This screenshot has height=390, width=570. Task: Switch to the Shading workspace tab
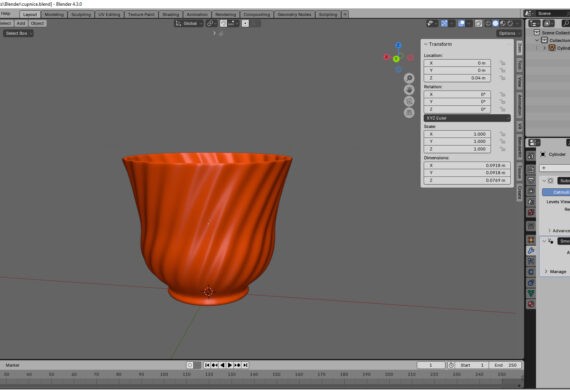pos(170,15)
